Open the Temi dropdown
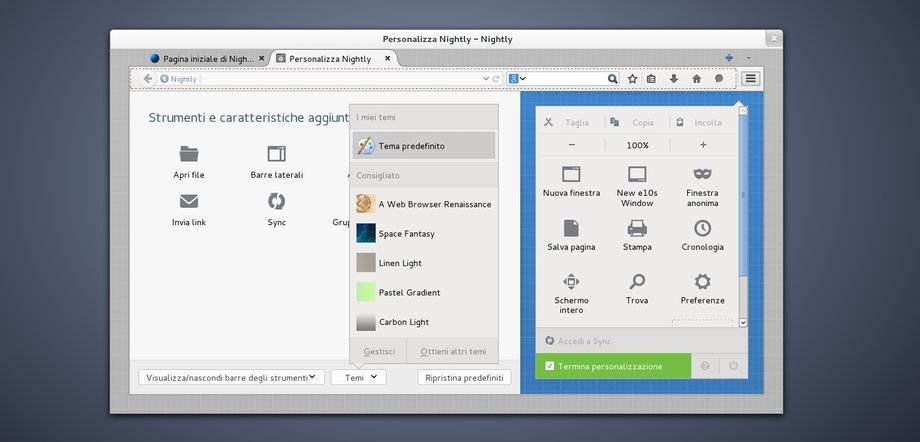 click(358, 377)
